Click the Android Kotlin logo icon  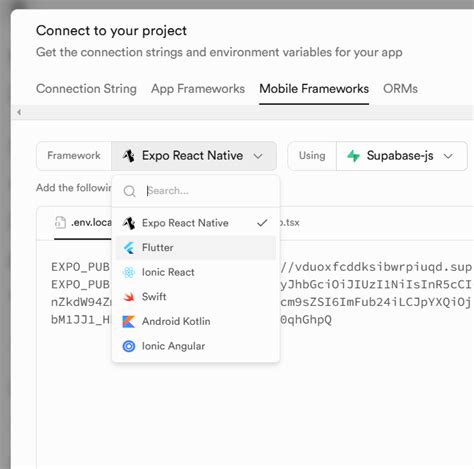129,321
